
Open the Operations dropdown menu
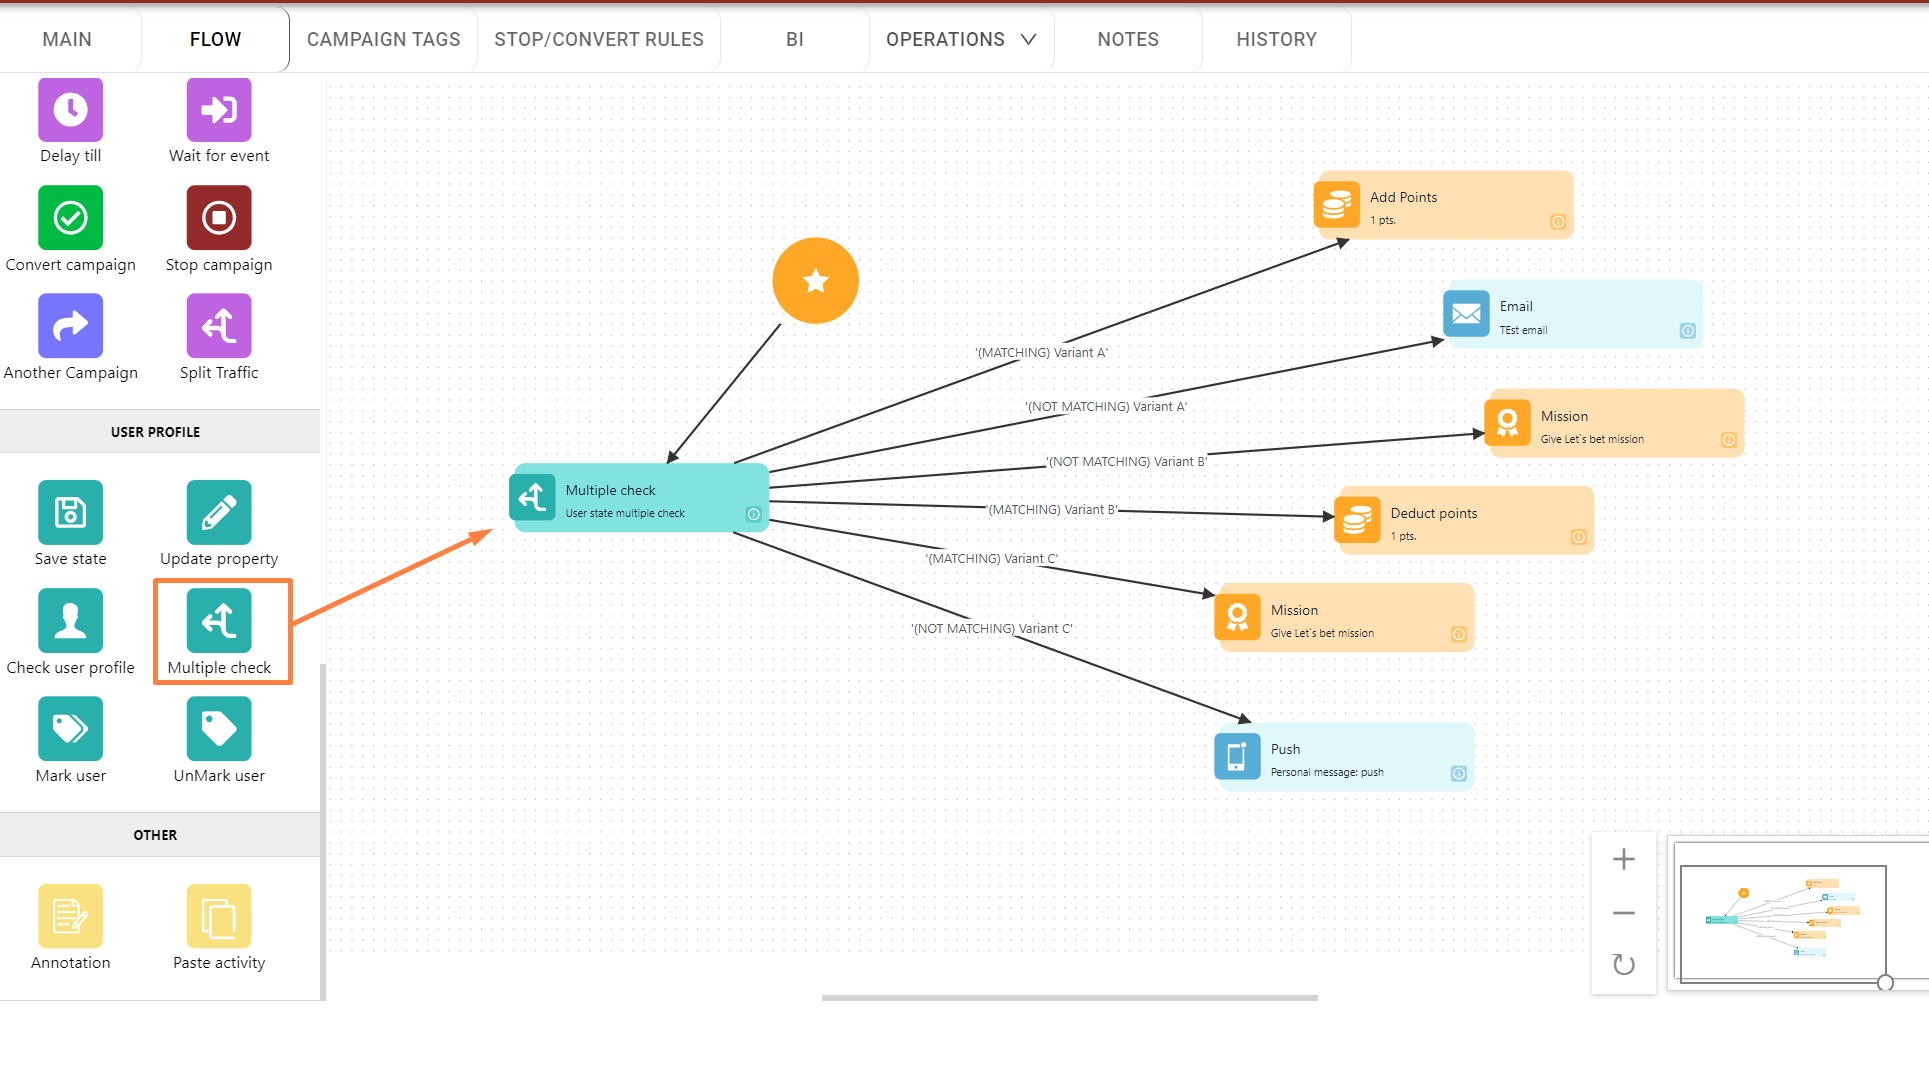pos(960,39)
